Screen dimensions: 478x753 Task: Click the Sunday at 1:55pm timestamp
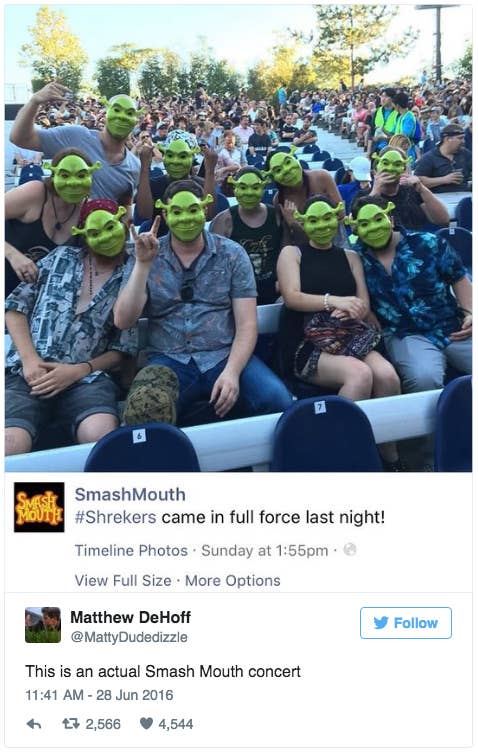point(265,550)
